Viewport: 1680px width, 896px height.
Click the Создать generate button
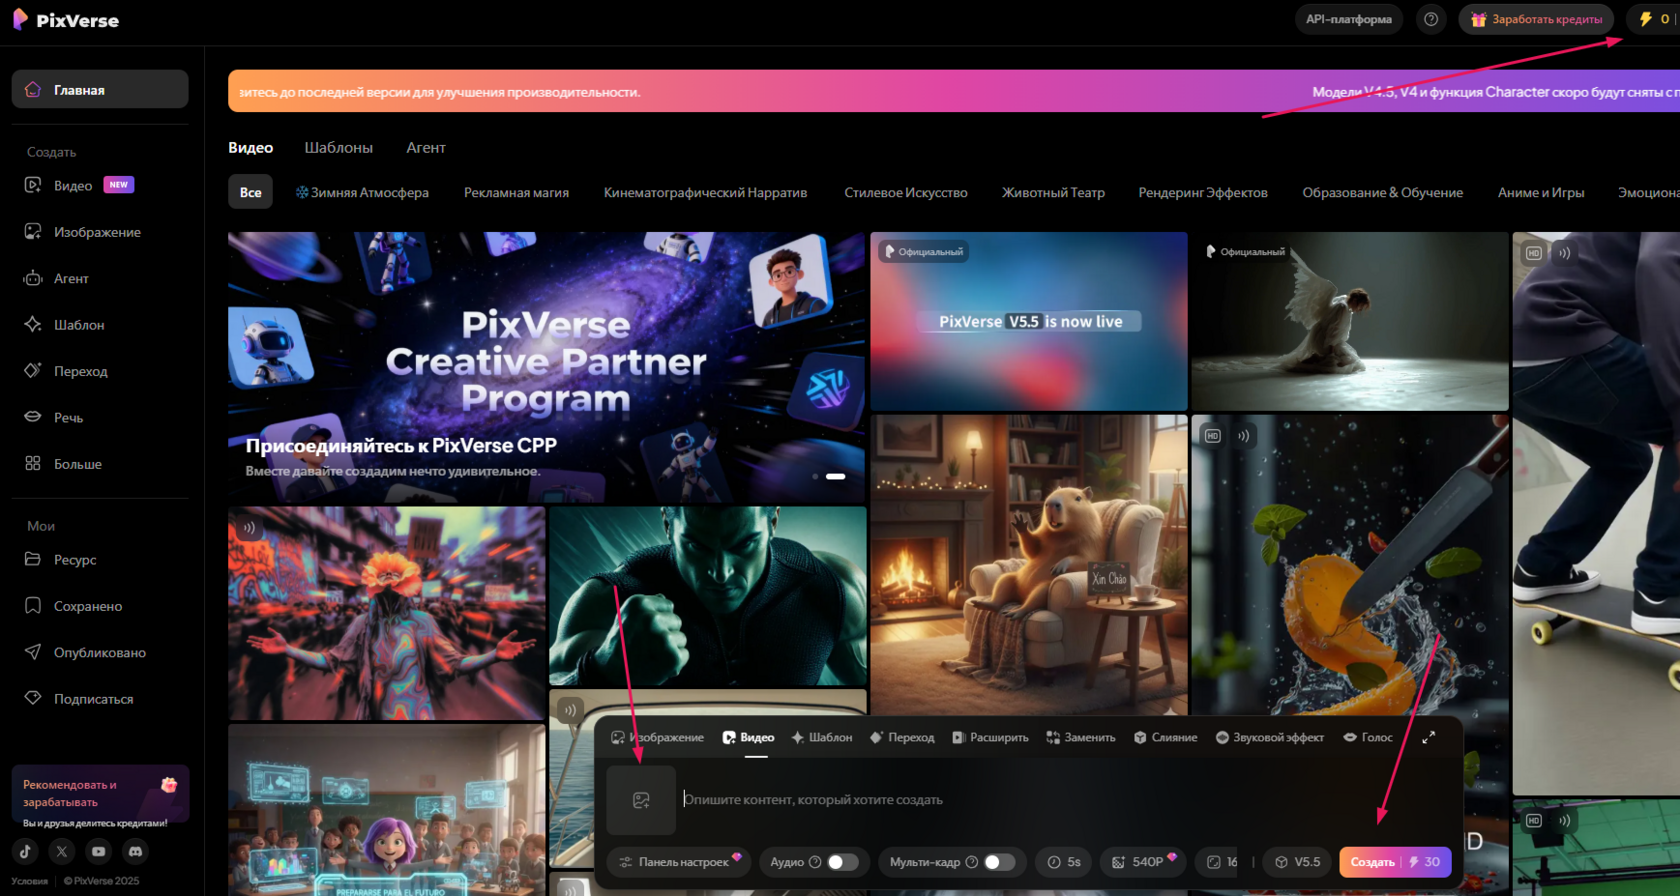[x=1395, y=862]
